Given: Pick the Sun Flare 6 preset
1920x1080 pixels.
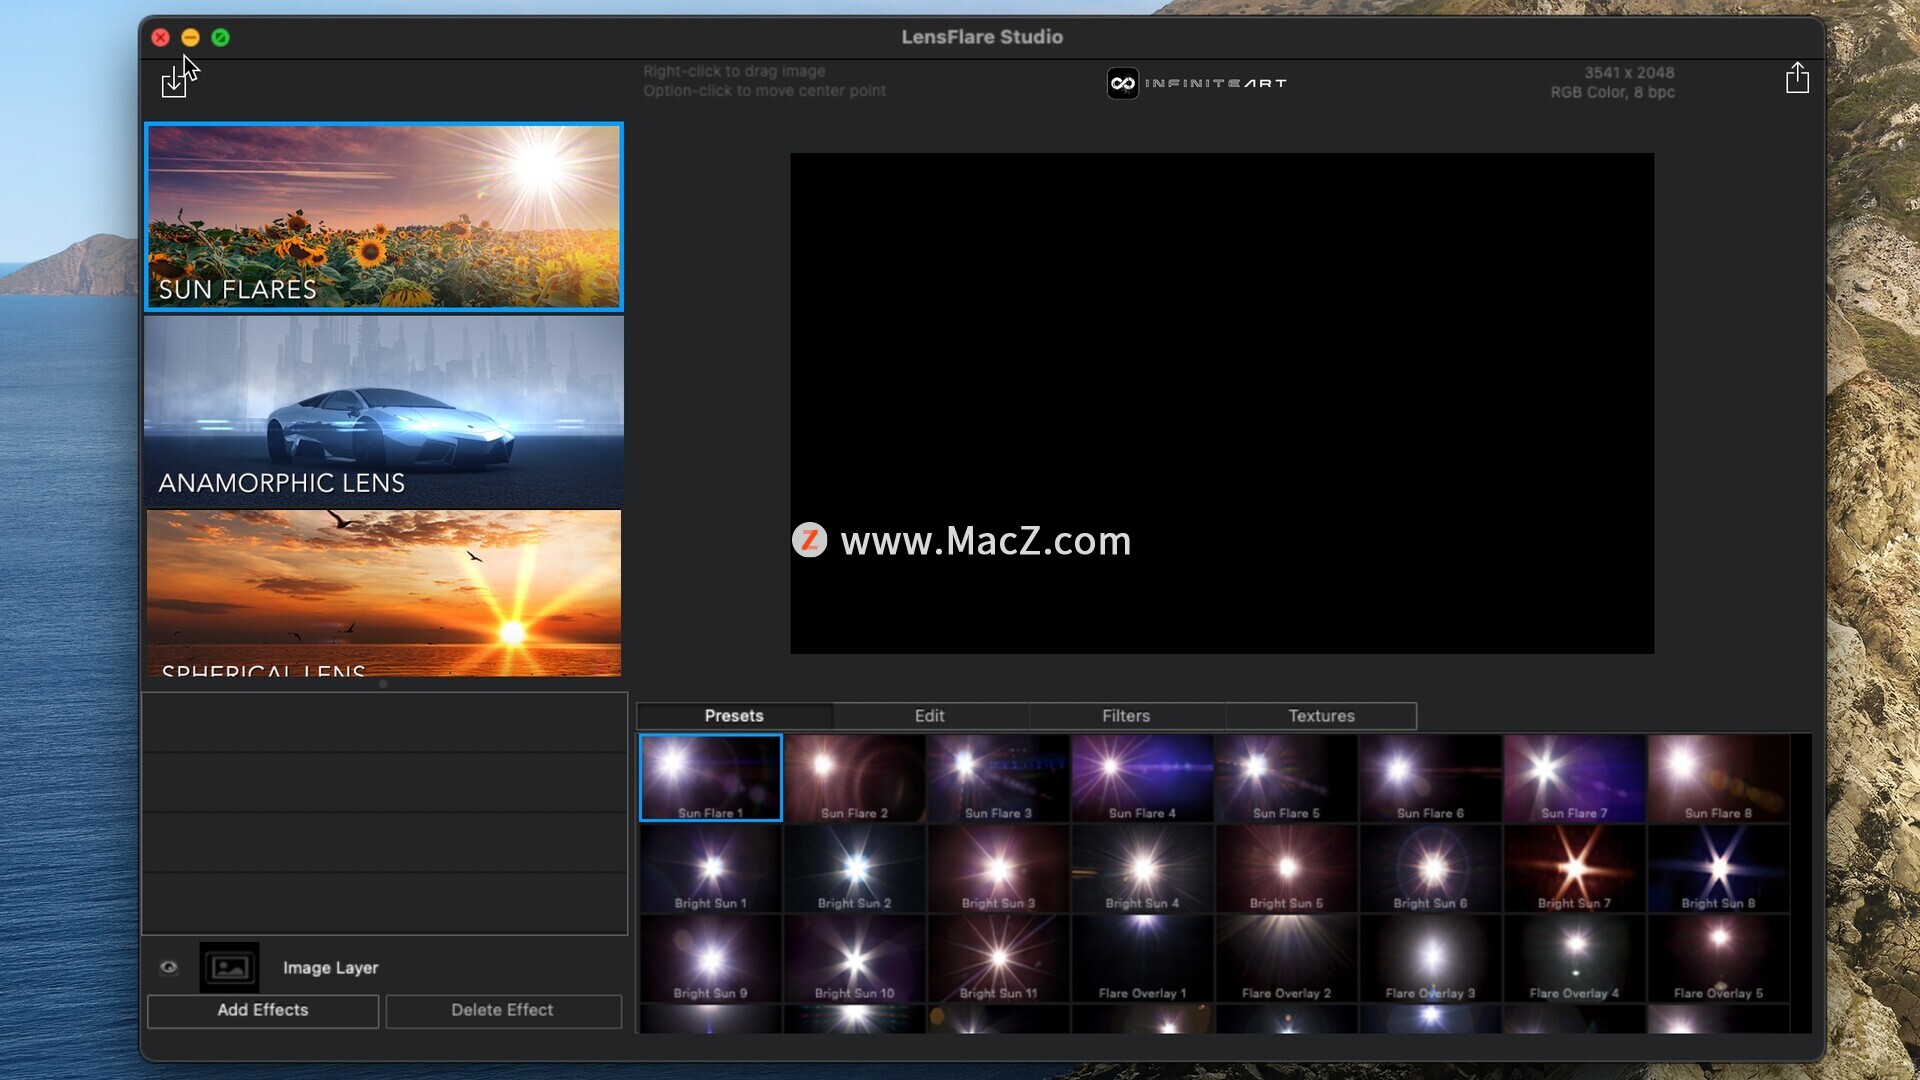Looking at the screenshot, I should [1431, 778].
